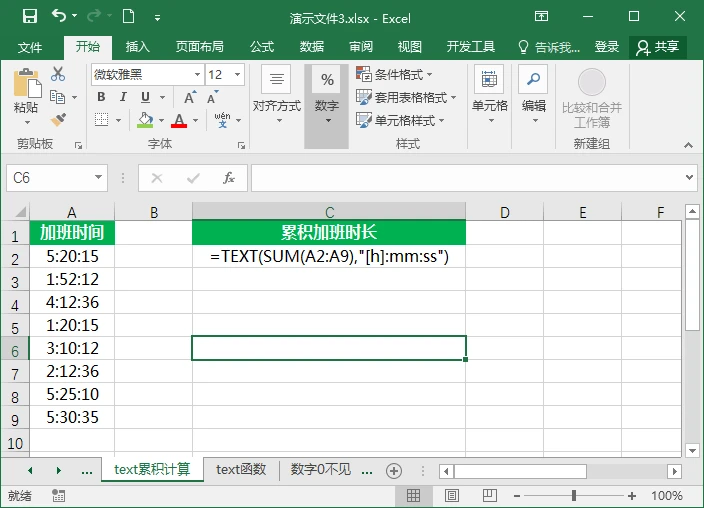
Task: Open Customize Quick Access Toolbar arrow
Action: (x=157, y=18)
